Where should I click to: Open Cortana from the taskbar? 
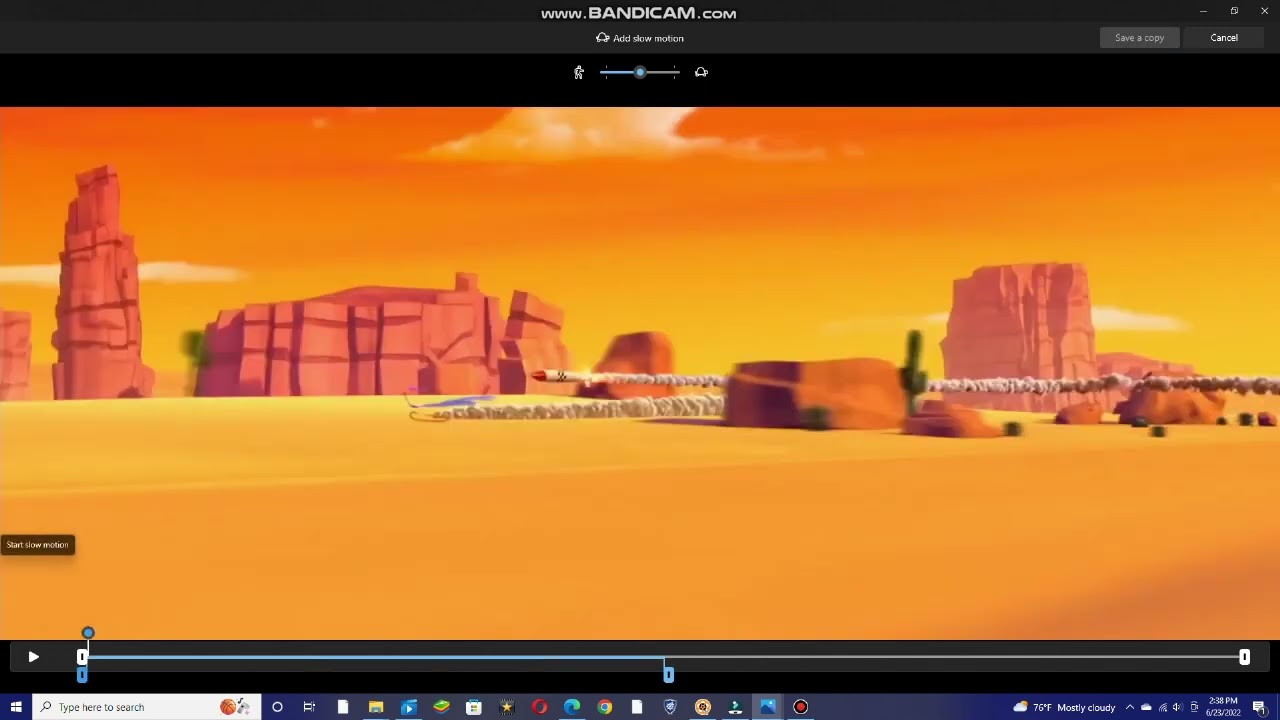click(277, 707)
